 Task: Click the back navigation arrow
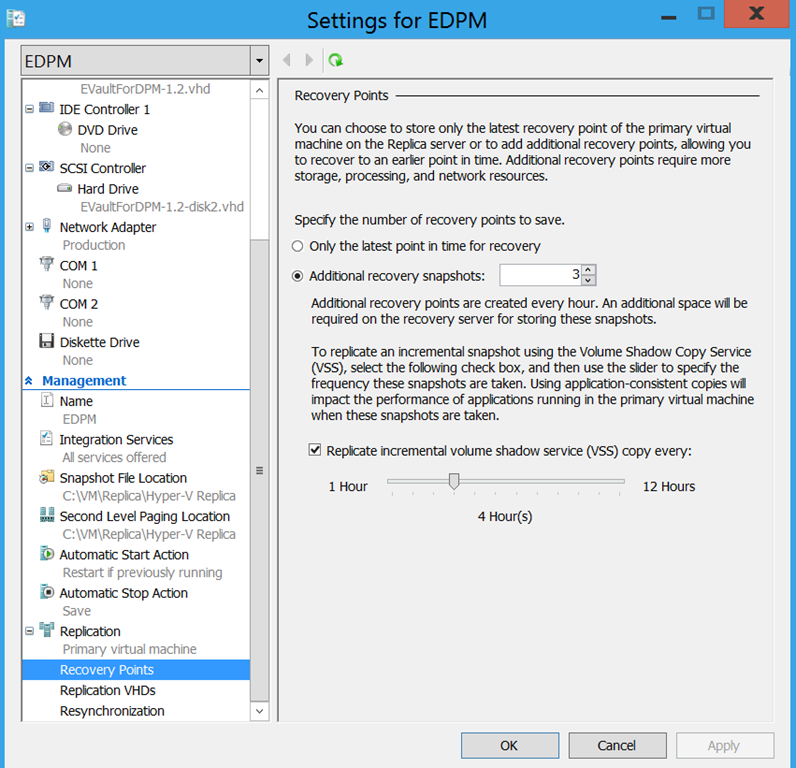(x=287, y=60)
